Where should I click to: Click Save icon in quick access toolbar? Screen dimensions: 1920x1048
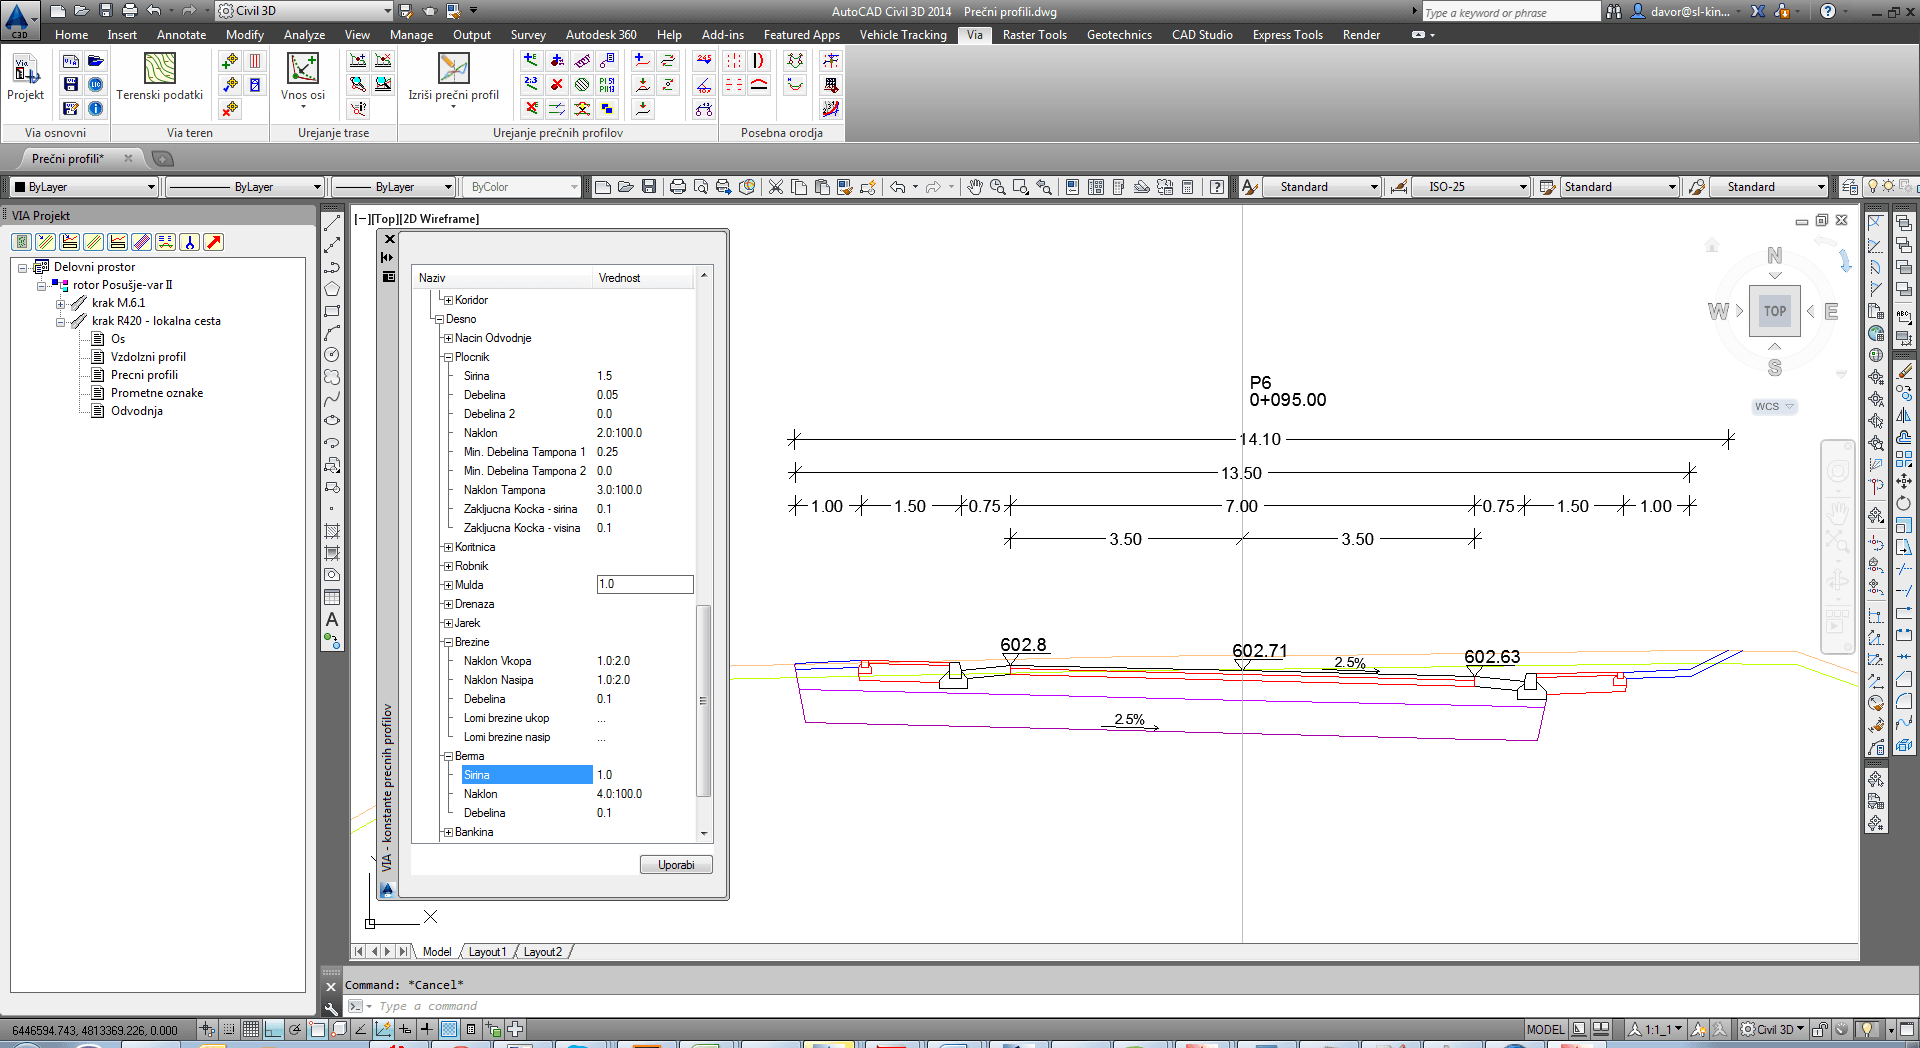pyautogui.click(x=105, y=11)
